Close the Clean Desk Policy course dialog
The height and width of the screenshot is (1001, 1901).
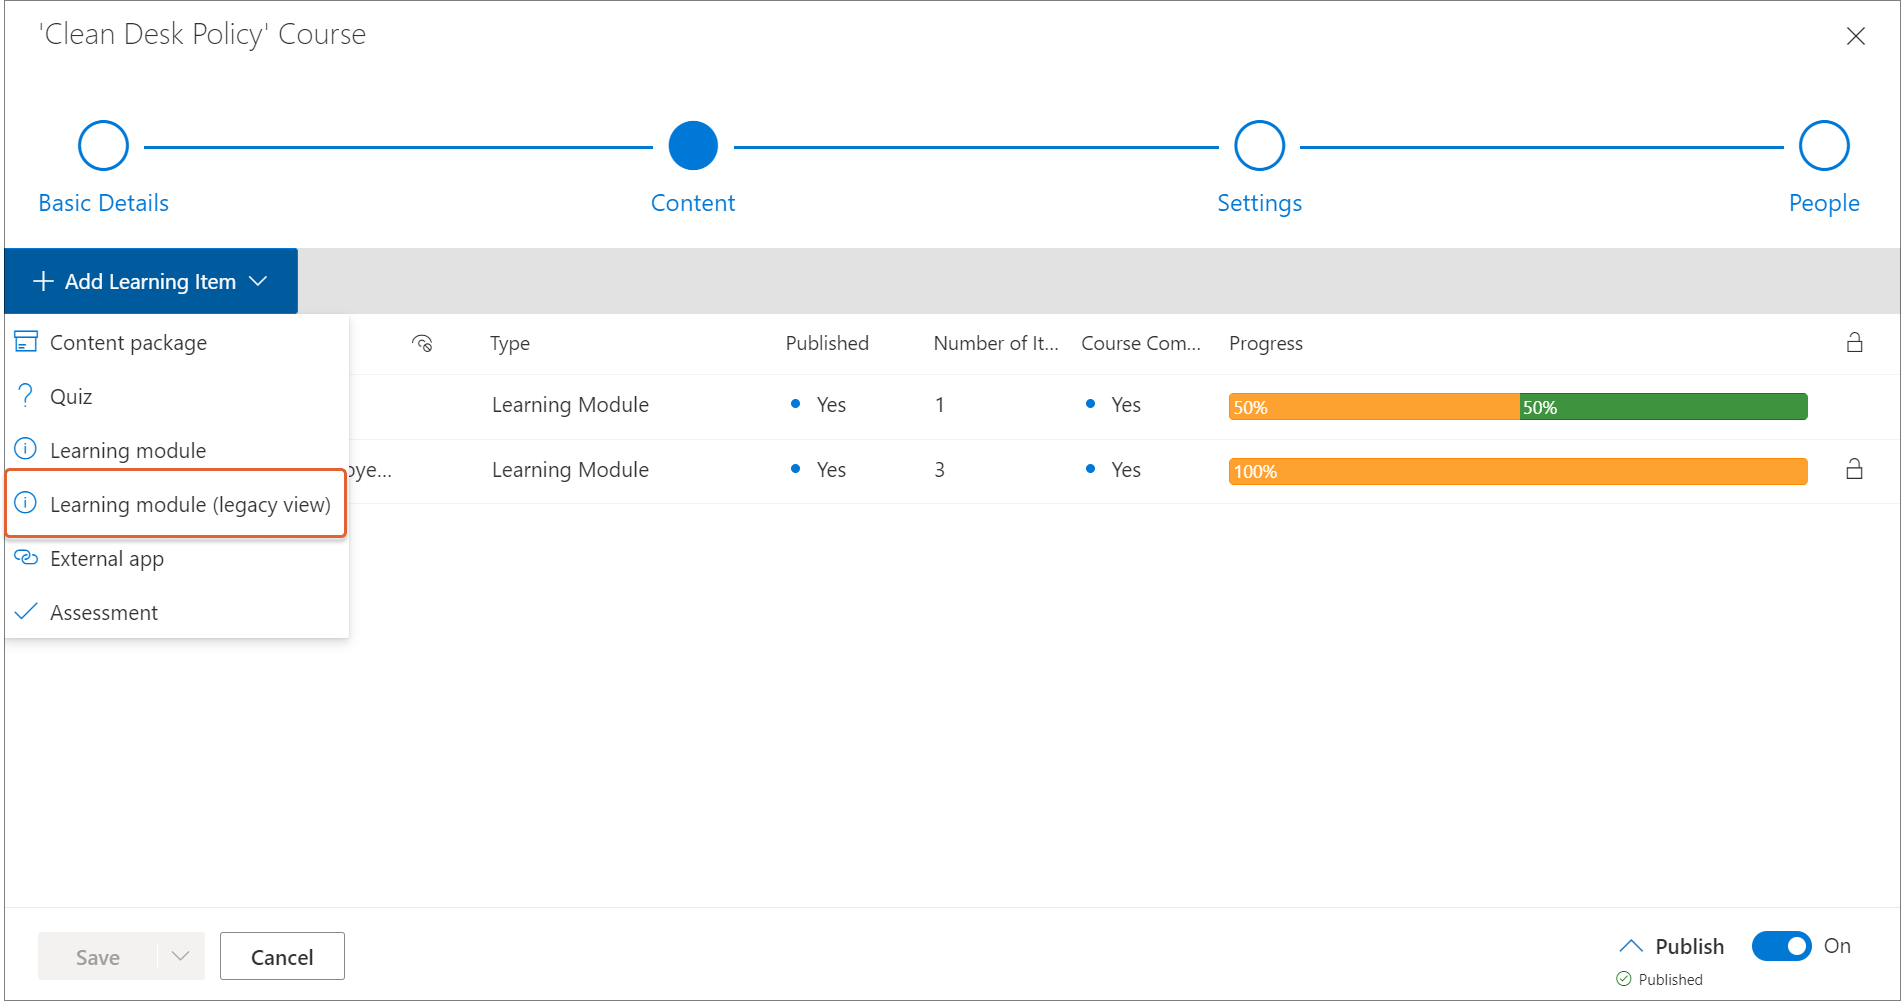click(x=1855, y=36)
